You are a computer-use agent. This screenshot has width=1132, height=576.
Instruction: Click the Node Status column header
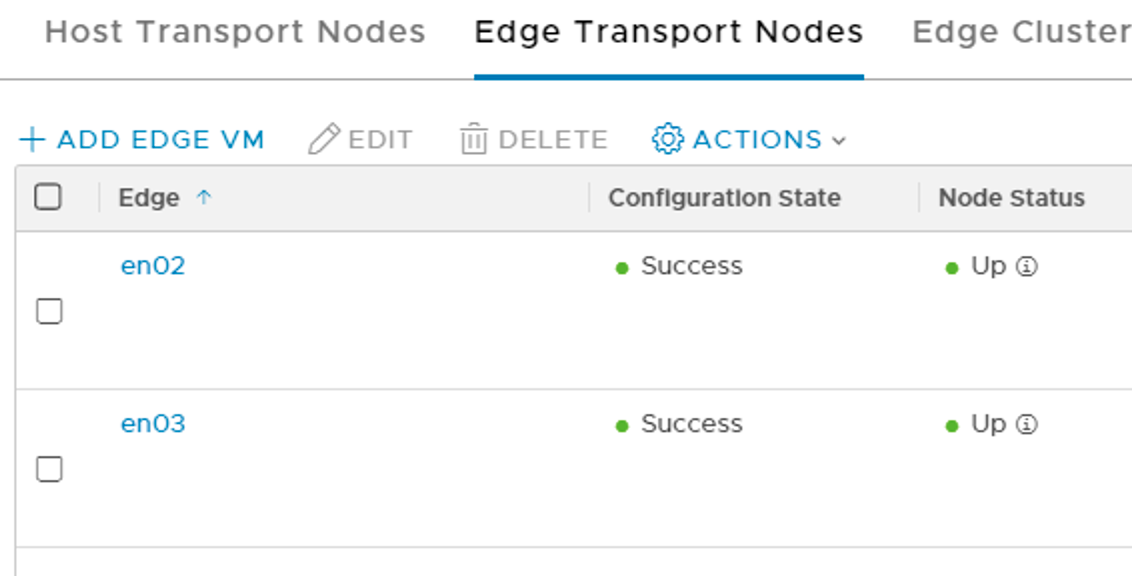click(1011, 198)
